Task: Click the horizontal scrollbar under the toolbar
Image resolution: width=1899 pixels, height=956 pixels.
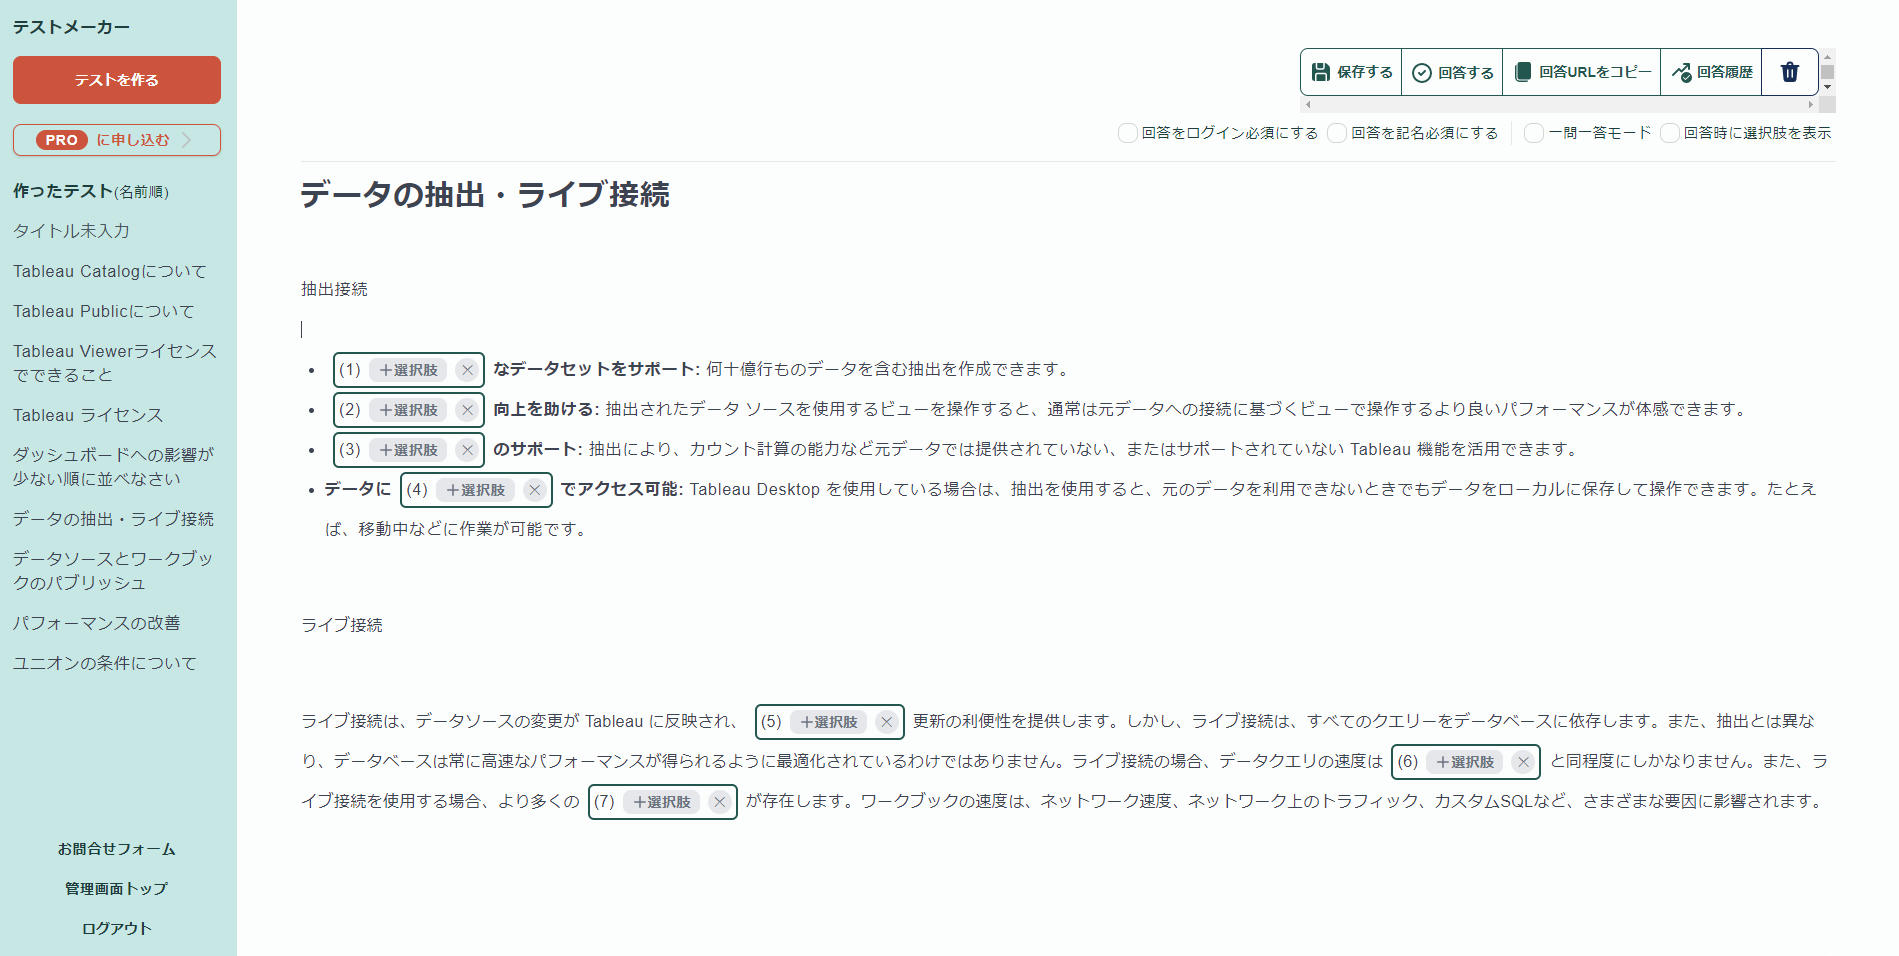Action: pos(1558,104)
